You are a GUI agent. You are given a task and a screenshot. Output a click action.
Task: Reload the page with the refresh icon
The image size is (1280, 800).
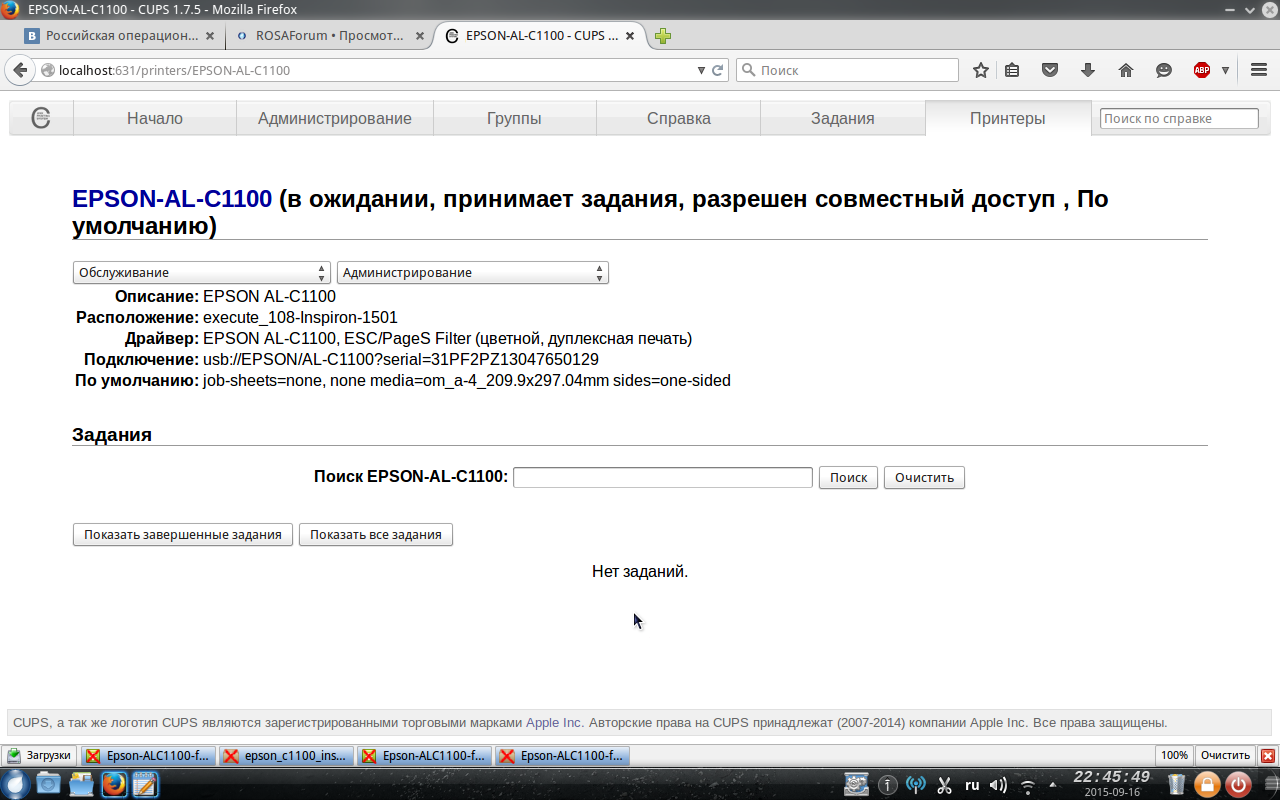(x=717, y=71)
